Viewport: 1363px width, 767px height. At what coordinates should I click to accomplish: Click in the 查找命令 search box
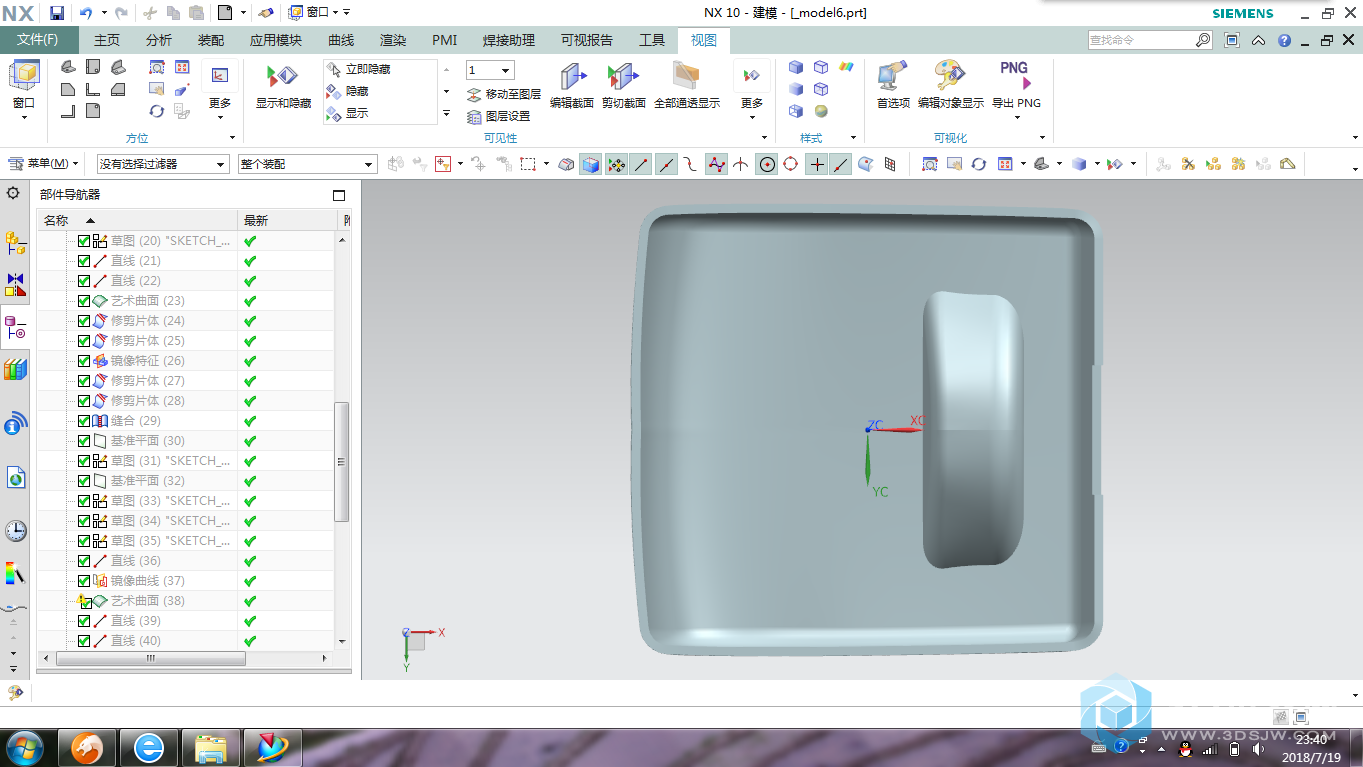[1140, 40]
